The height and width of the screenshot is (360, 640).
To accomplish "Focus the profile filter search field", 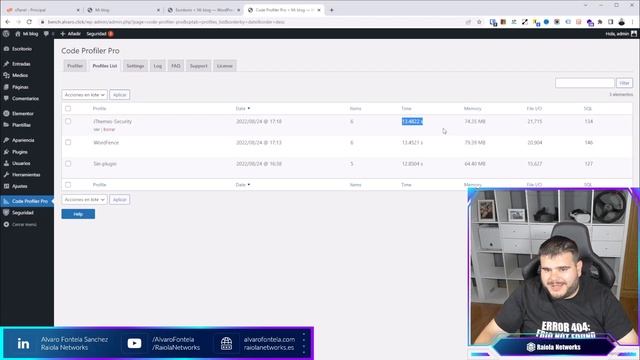I will click(x=584, y=83).
